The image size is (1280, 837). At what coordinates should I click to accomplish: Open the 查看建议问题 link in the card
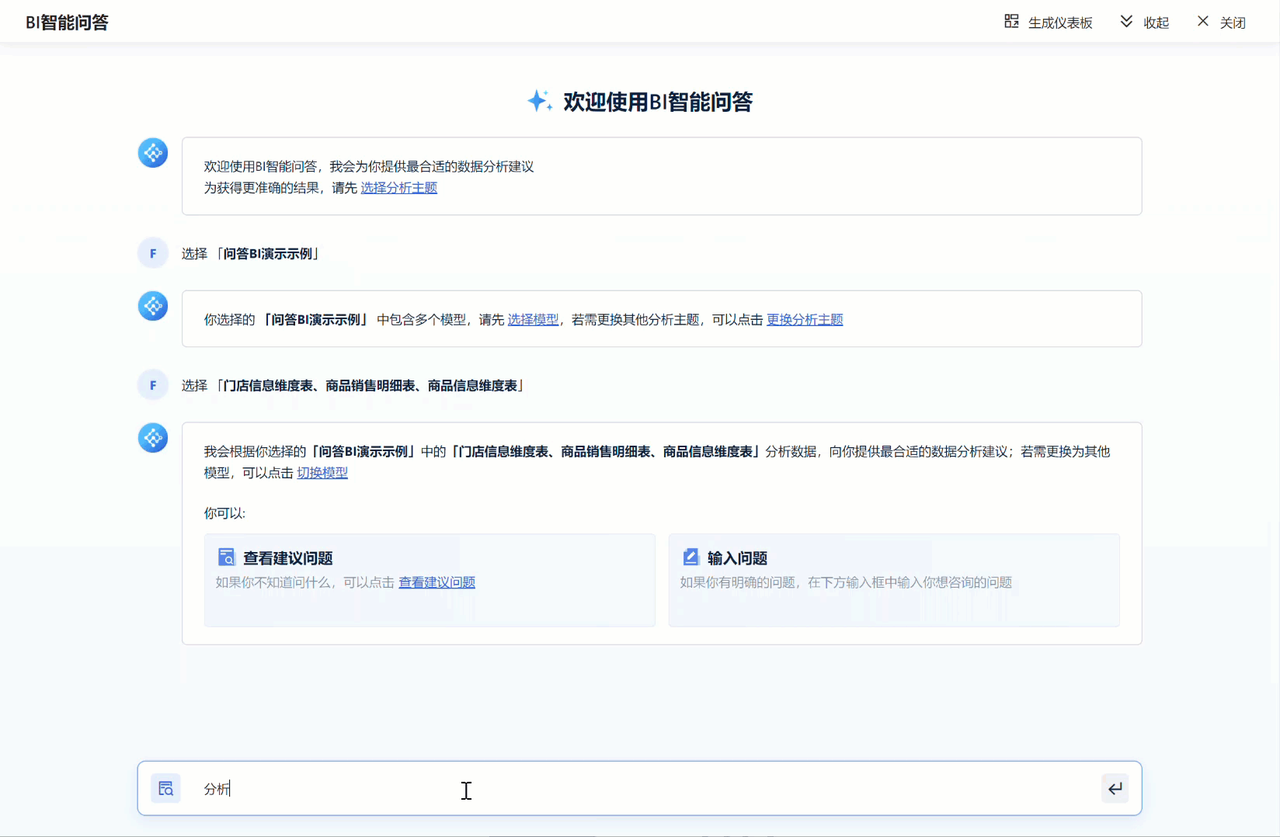click(x=437, y=582)
